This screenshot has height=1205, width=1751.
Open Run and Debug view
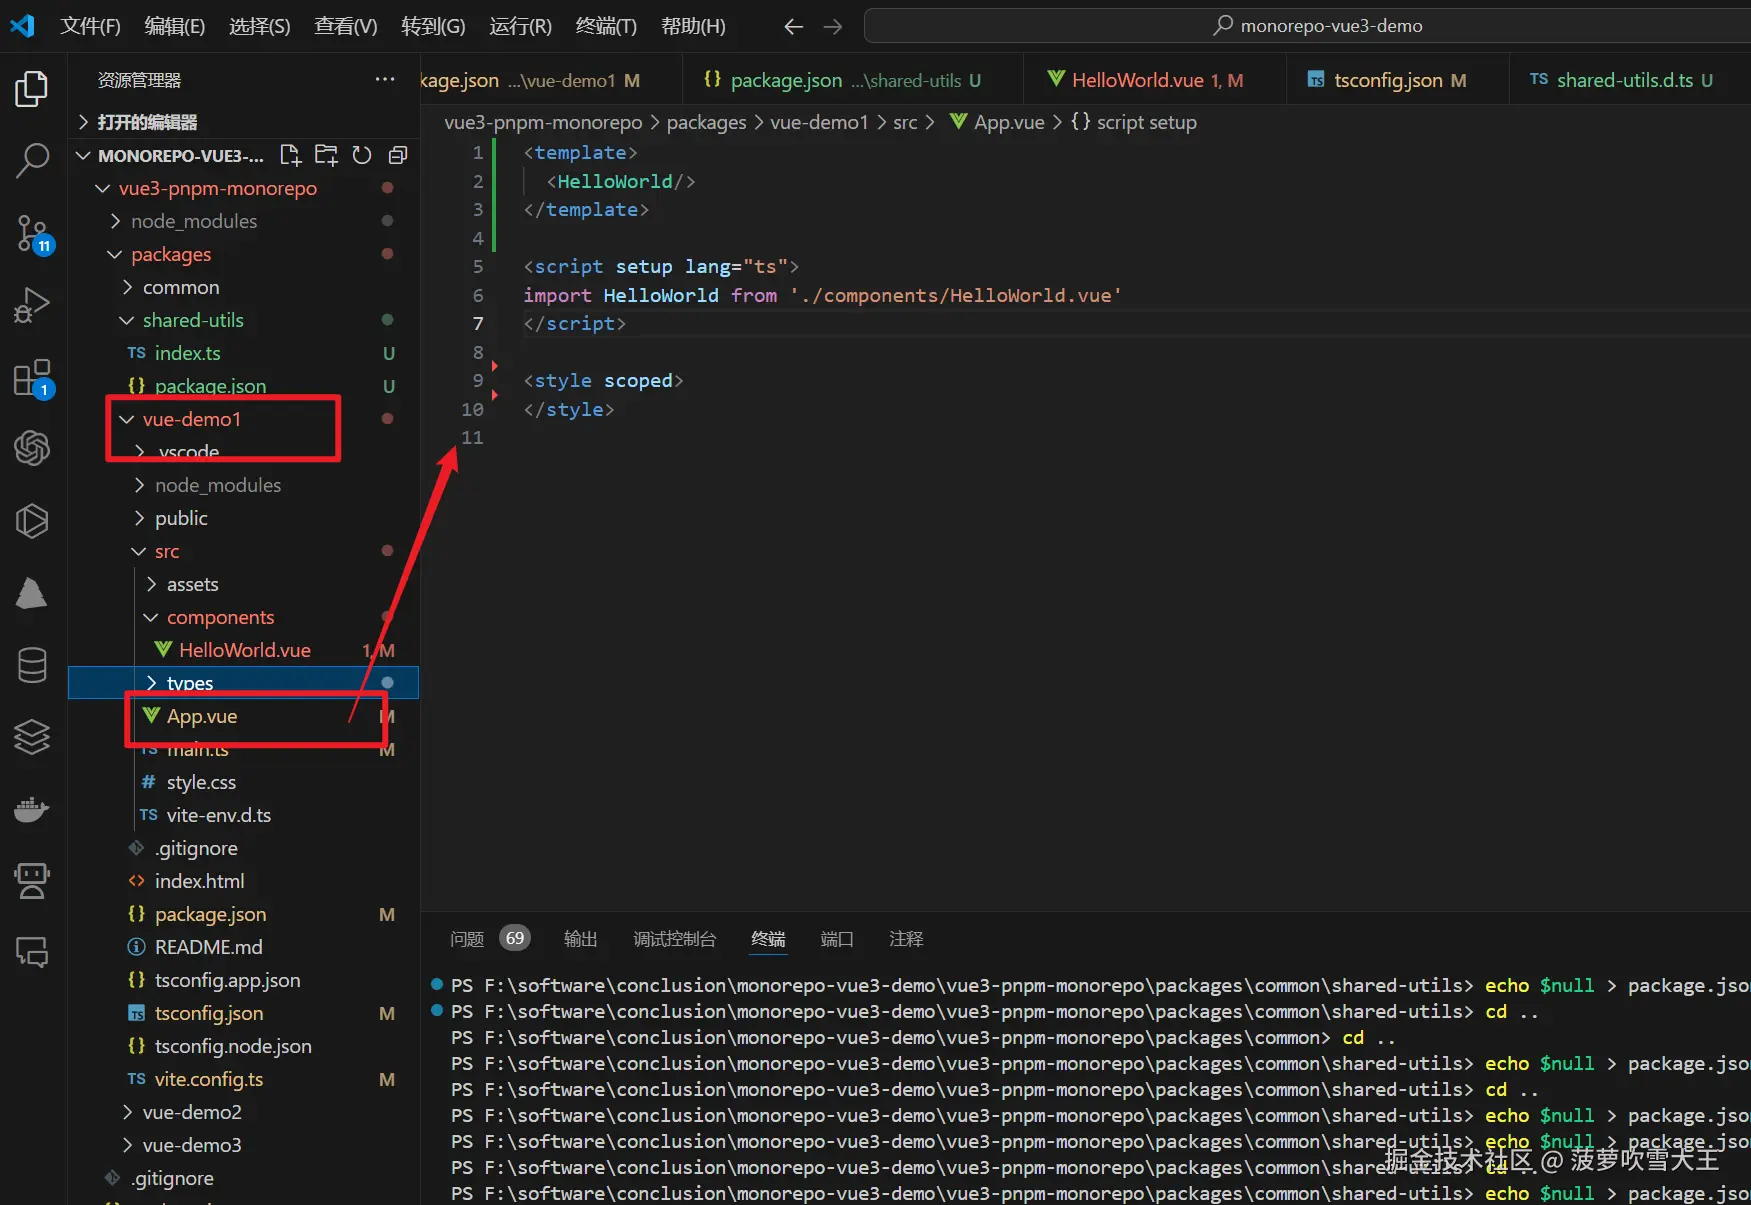32,305
